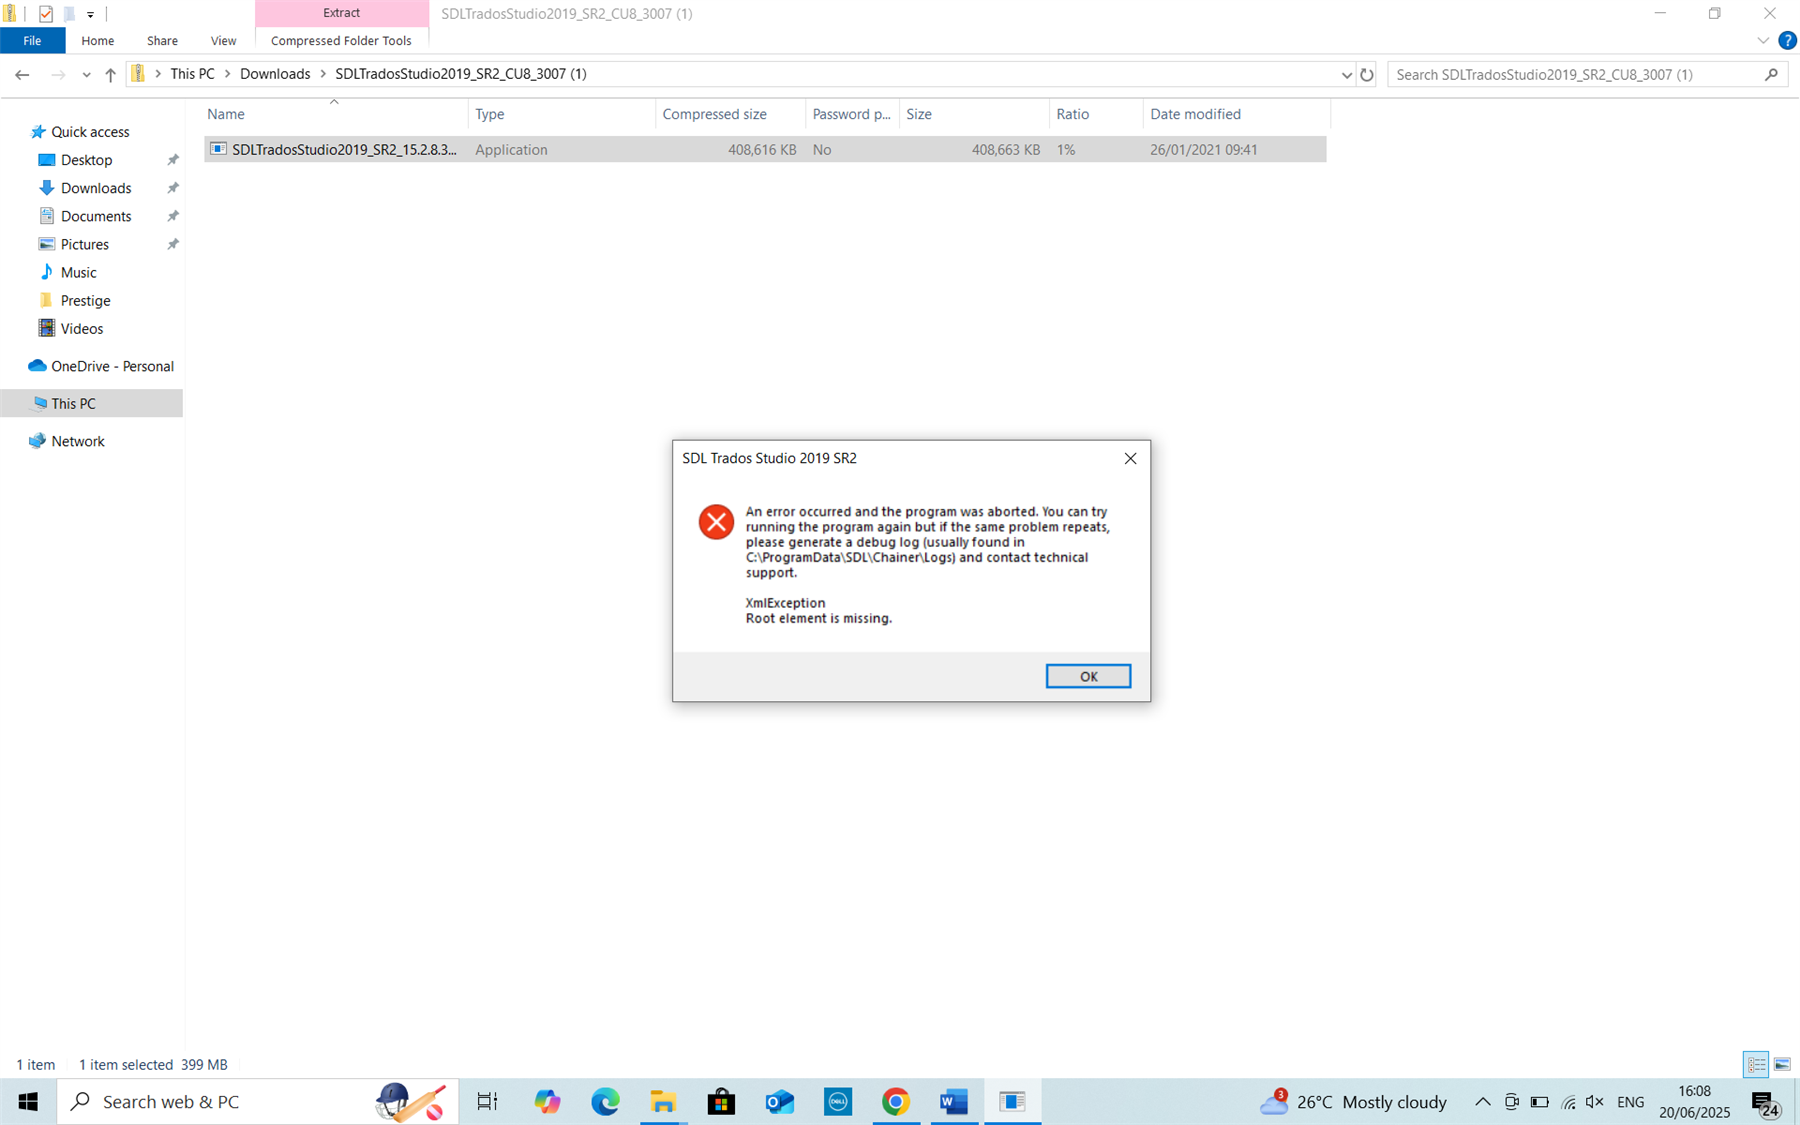1800x1125 pixels.
Task: Switch to the View ribbon tab
Action: click(x=223, y=40)
